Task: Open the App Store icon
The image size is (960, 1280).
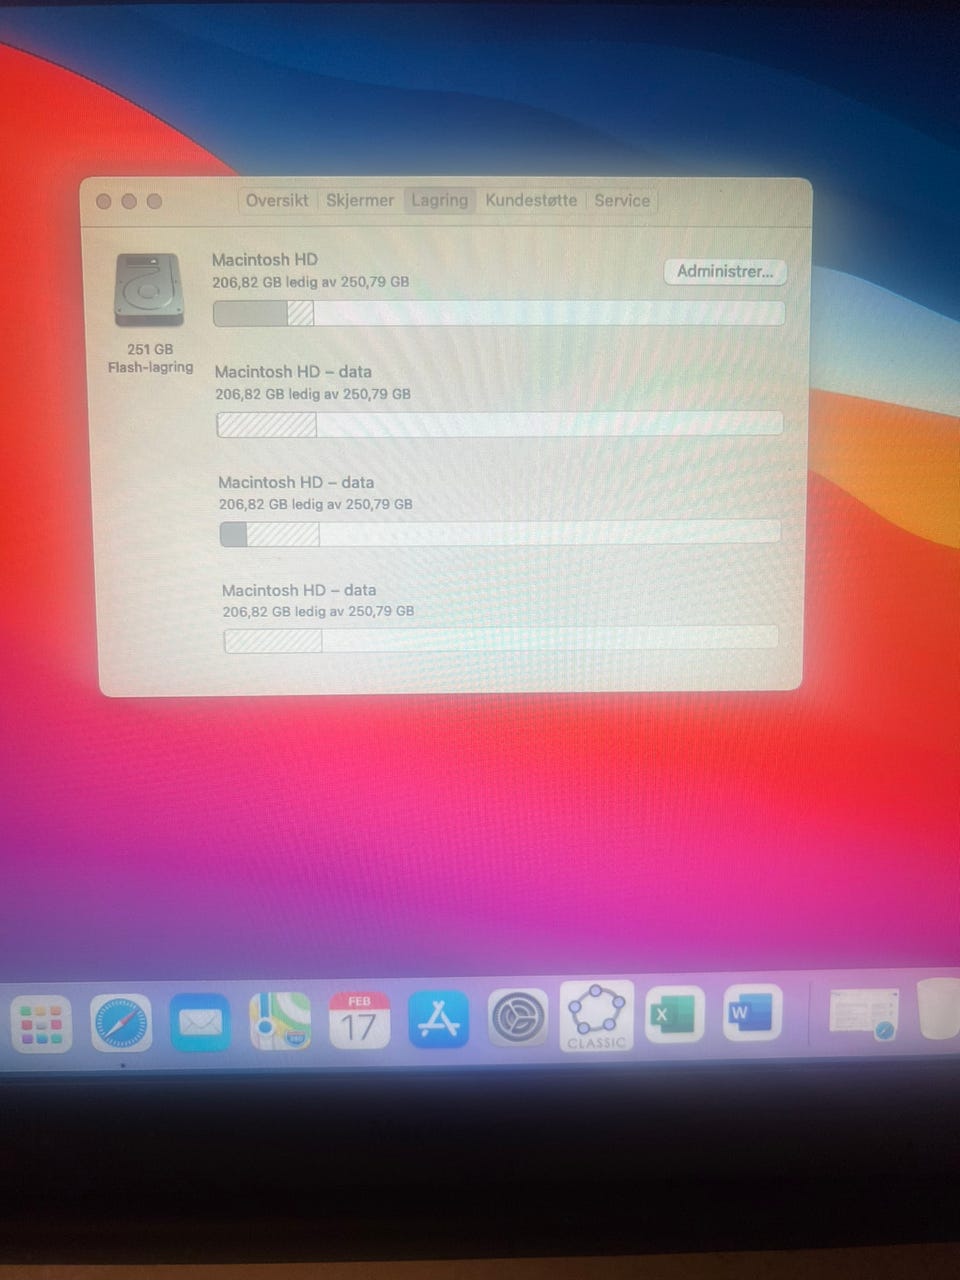Action: tap(438, 1019)
